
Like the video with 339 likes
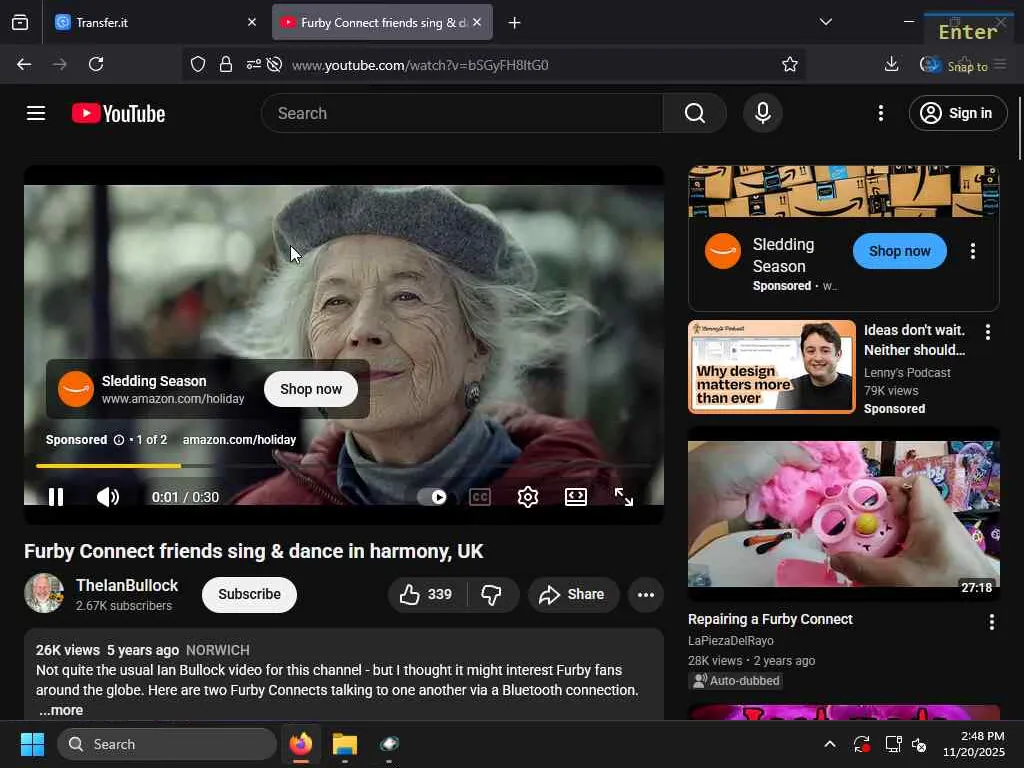(x=427, y=594)
